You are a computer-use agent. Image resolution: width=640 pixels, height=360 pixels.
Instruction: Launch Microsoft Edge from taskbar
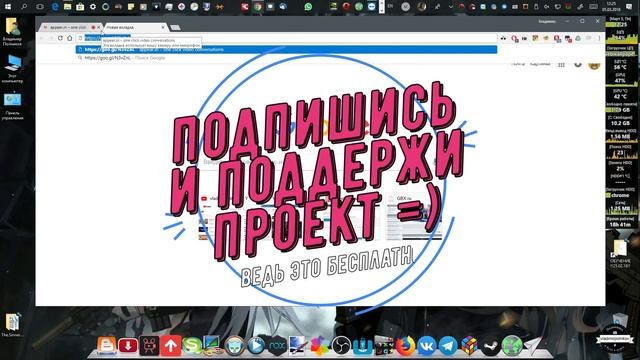[x=55, y=7]
